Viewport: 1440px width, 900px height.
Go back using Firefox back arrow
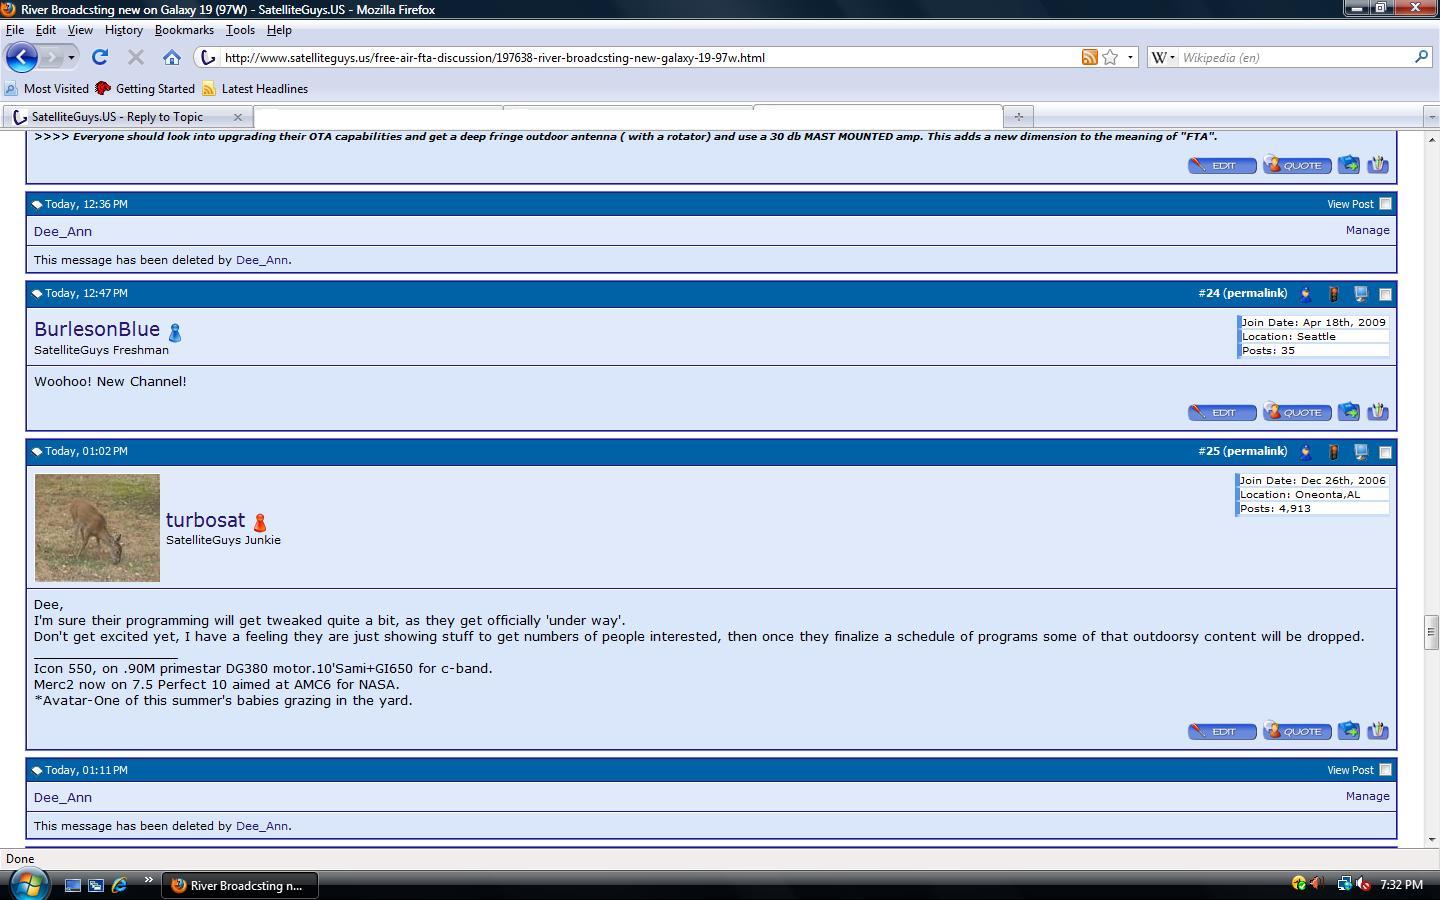(22, 57)
